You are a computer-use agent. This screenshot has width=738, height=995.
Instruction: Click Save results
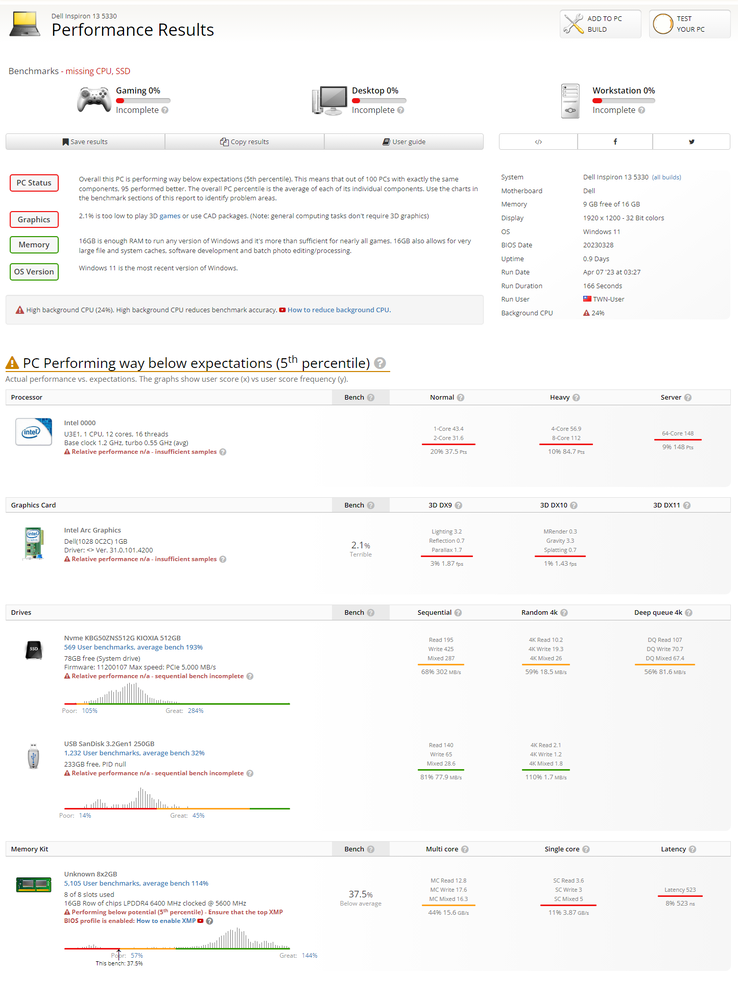point(85,142)
